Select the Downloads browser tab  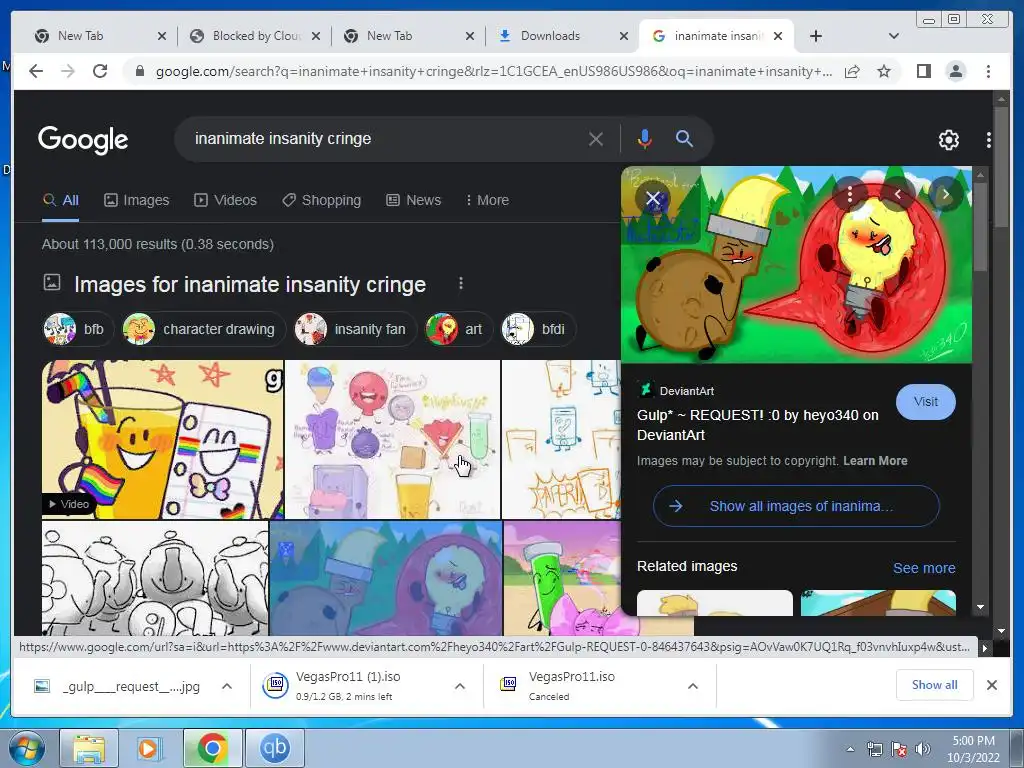click(562, 36)
